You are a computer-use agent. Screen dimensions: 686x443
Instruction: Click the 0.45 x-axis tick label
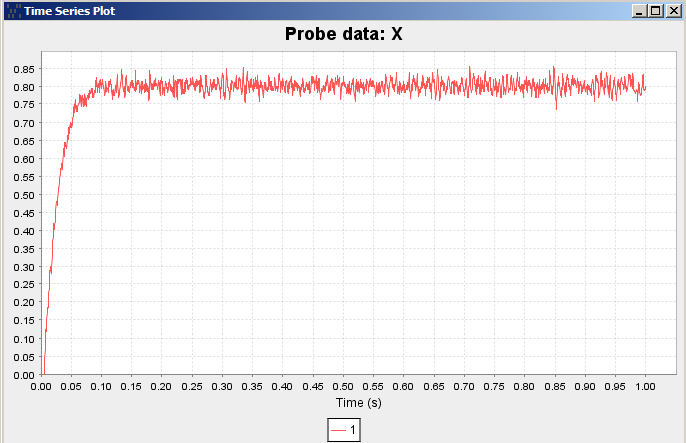click(313, 387)
